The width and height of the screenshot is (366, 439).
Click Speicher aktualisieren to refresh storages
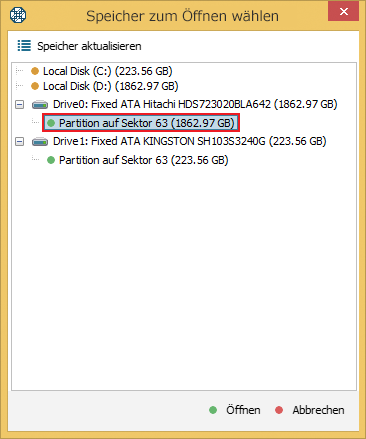coord(89,46)
